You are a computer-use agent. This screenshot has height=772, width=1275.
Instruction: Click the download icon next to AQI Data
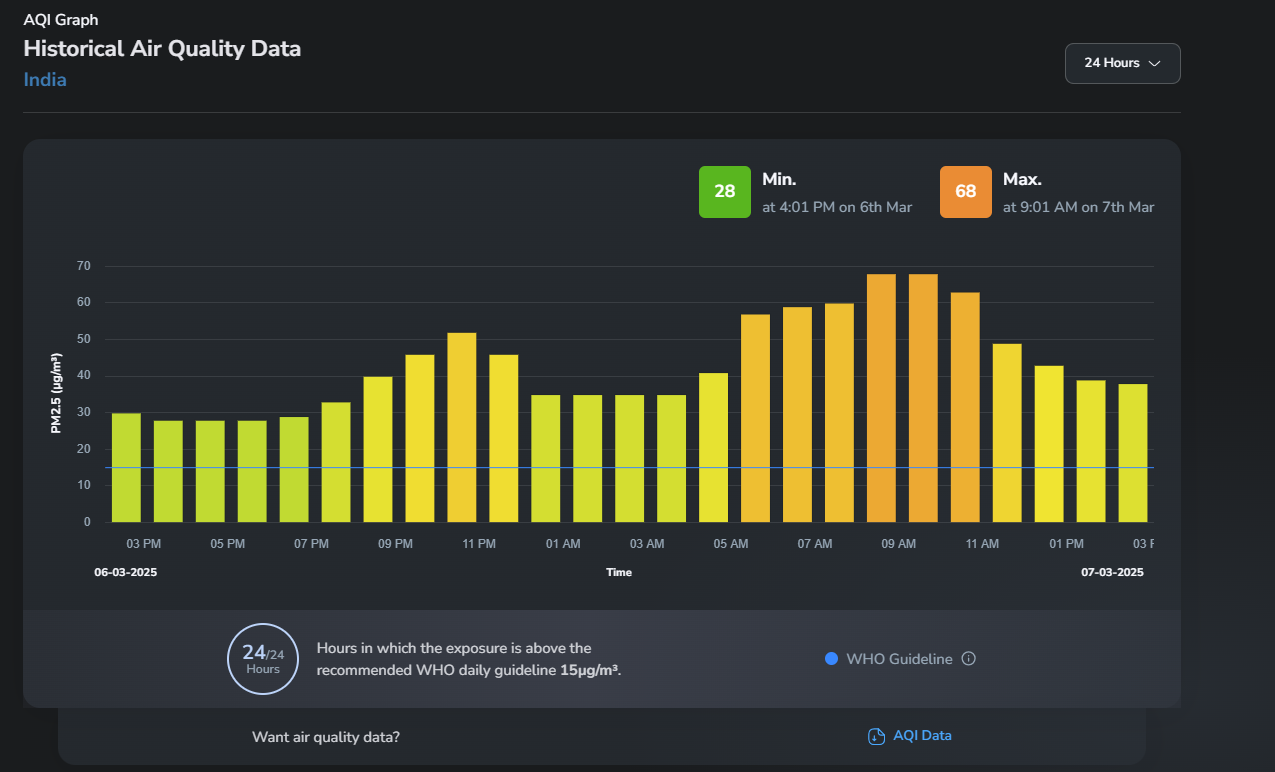coord(876,736)
